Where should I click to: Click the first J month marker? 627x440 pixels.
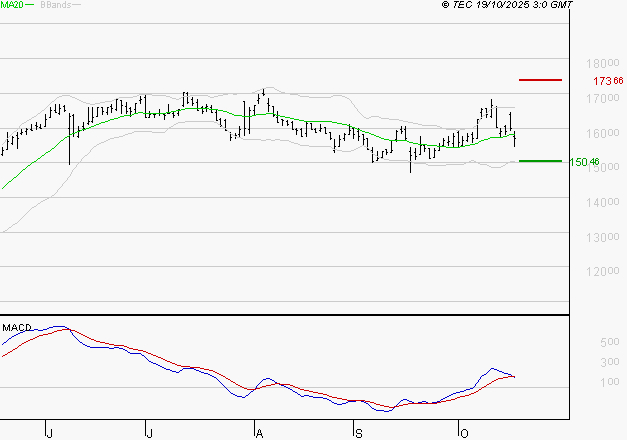[x=49, y=434]
